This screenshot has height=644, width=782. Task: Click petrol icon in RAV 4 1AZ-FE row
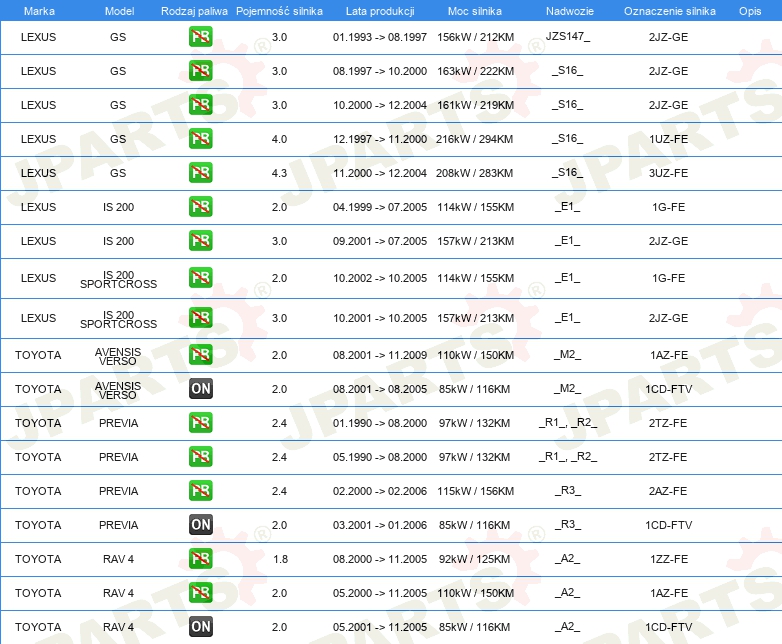tap(200, 593)
